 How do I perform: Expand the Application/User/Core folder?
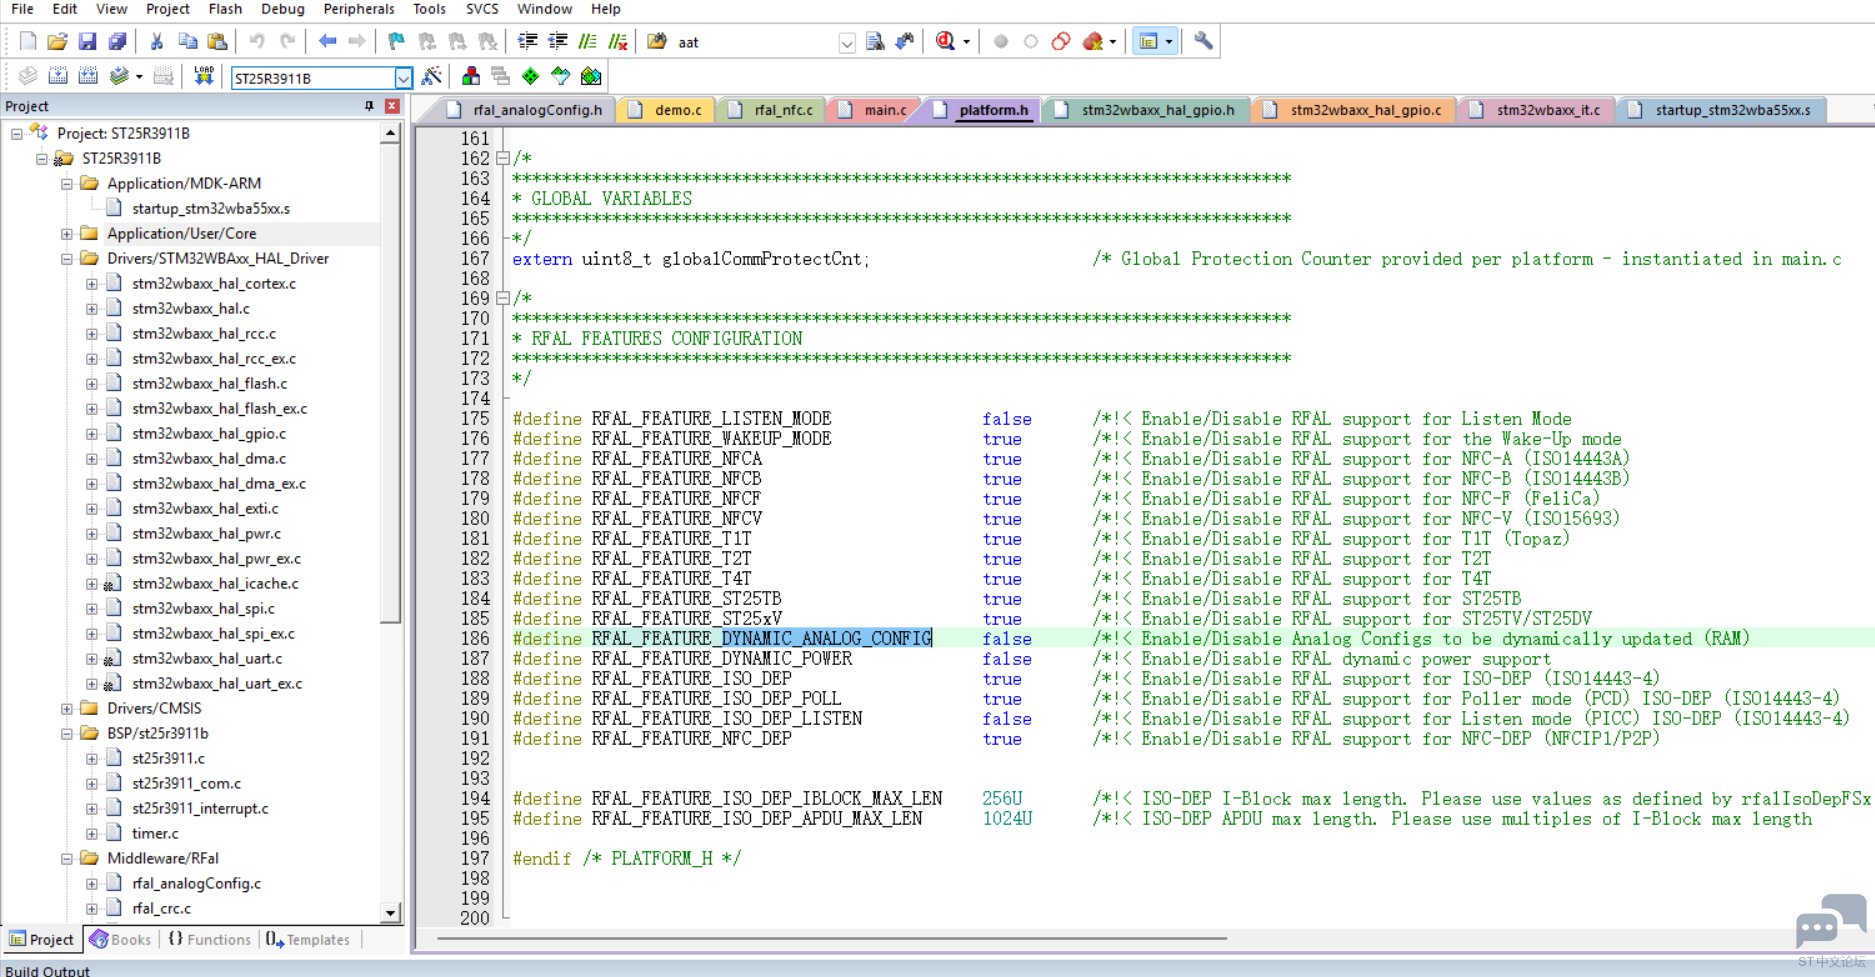pyautogui.click(x=67, y=234)
